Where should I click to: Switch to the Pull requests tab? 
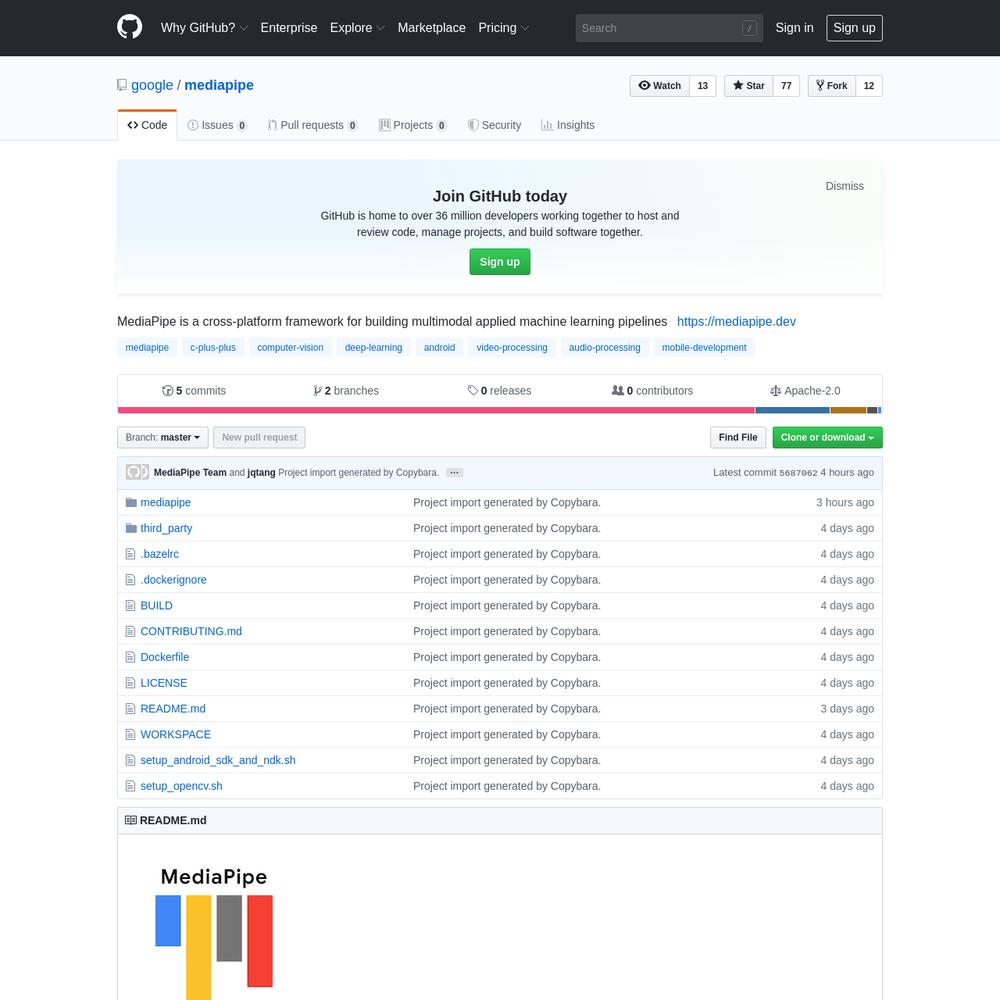tap(312, 125)
